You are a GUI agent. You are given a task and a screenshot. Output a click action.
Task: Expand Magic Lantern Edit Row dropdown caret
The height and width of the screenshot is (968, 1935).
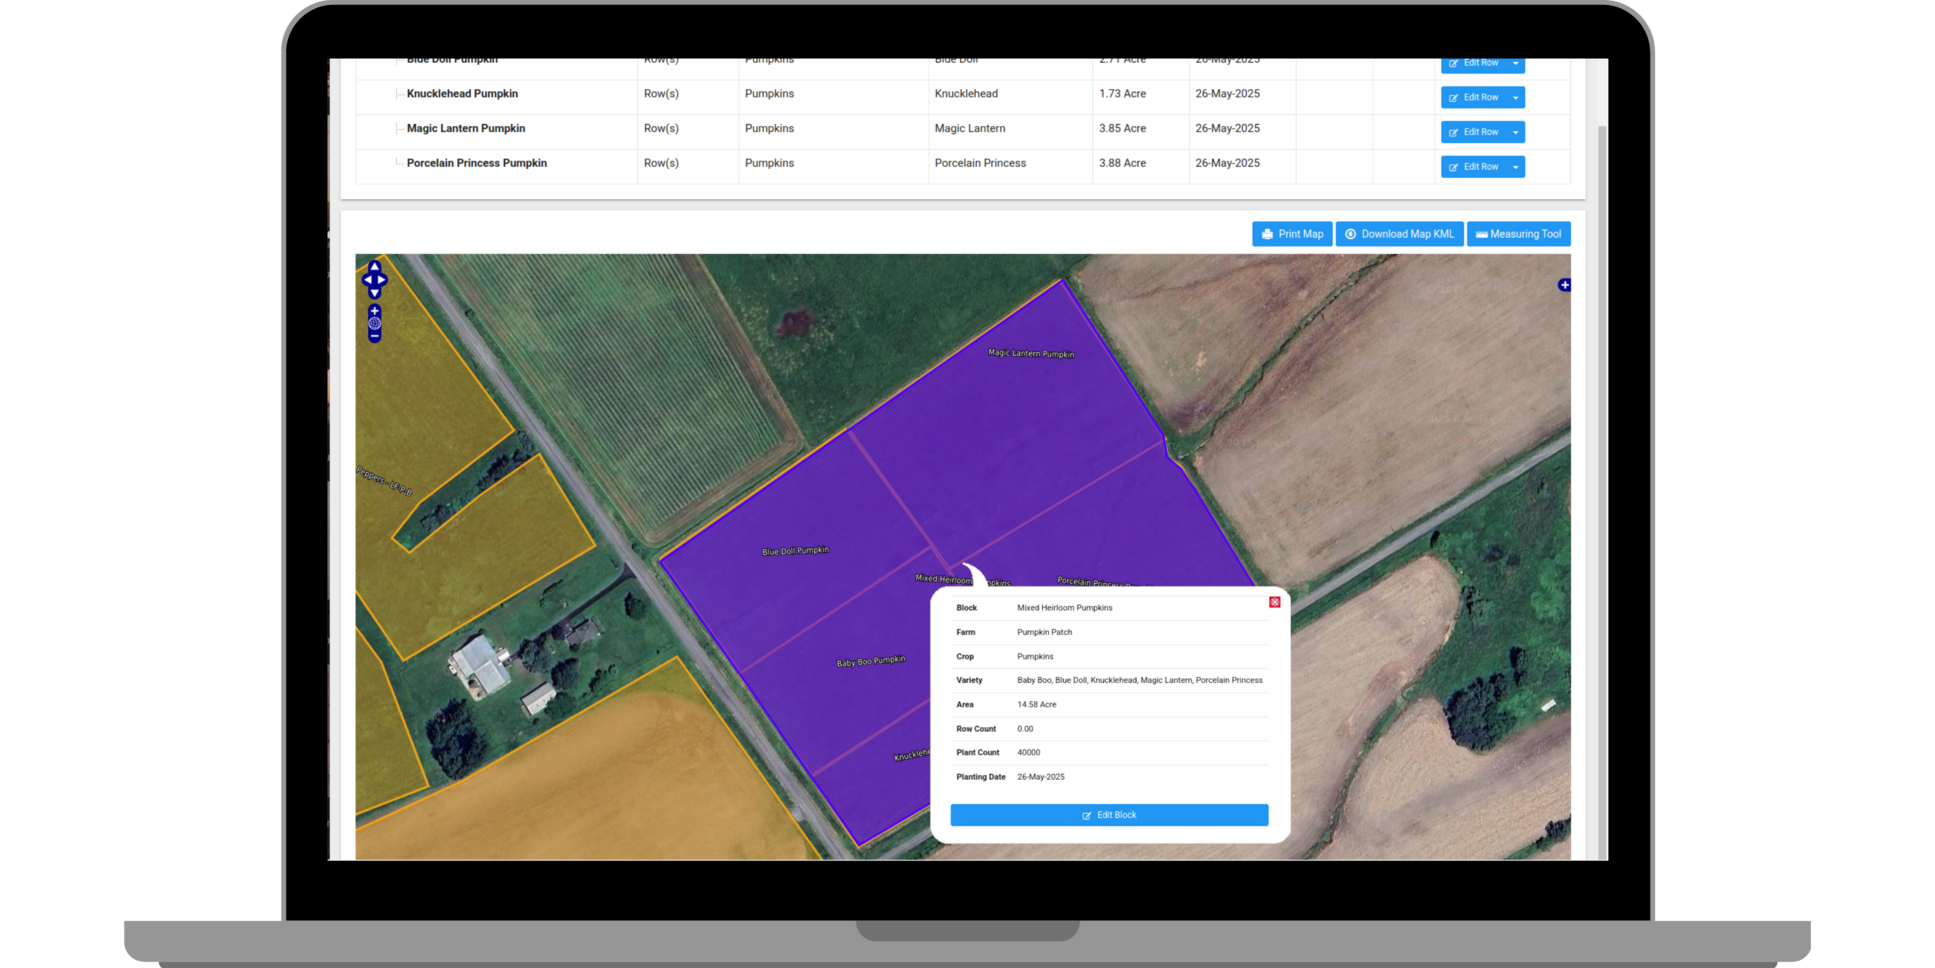(x=1516, y=132)
